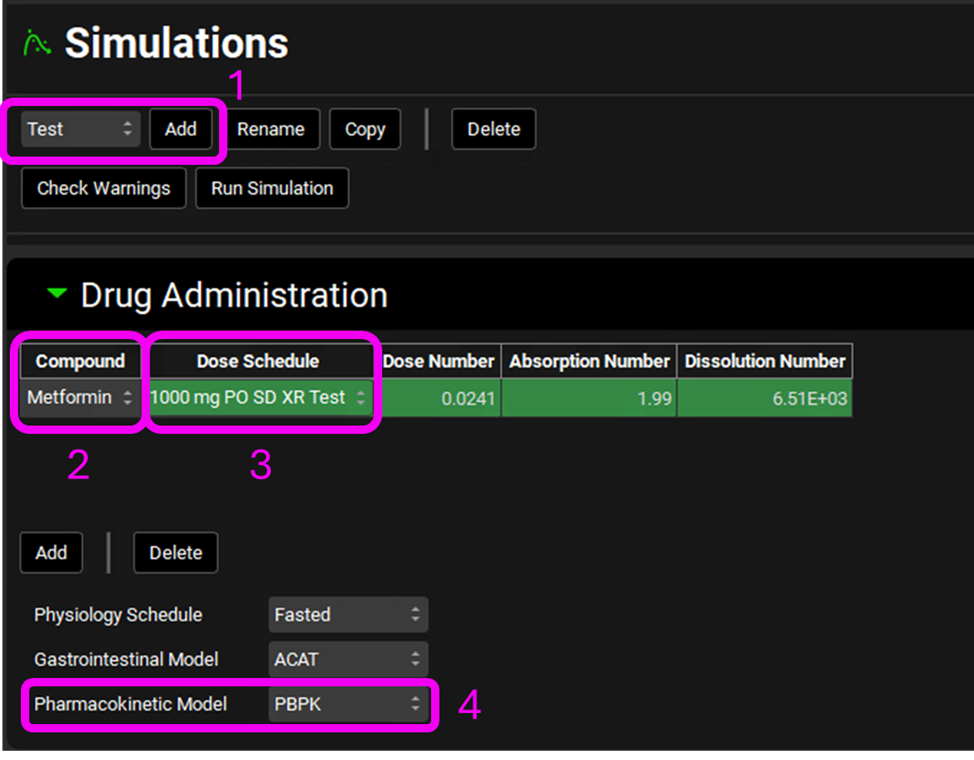Open the Metformin compound dropdown
This screenshot has height=760, width=974.
tap(80, 397)
